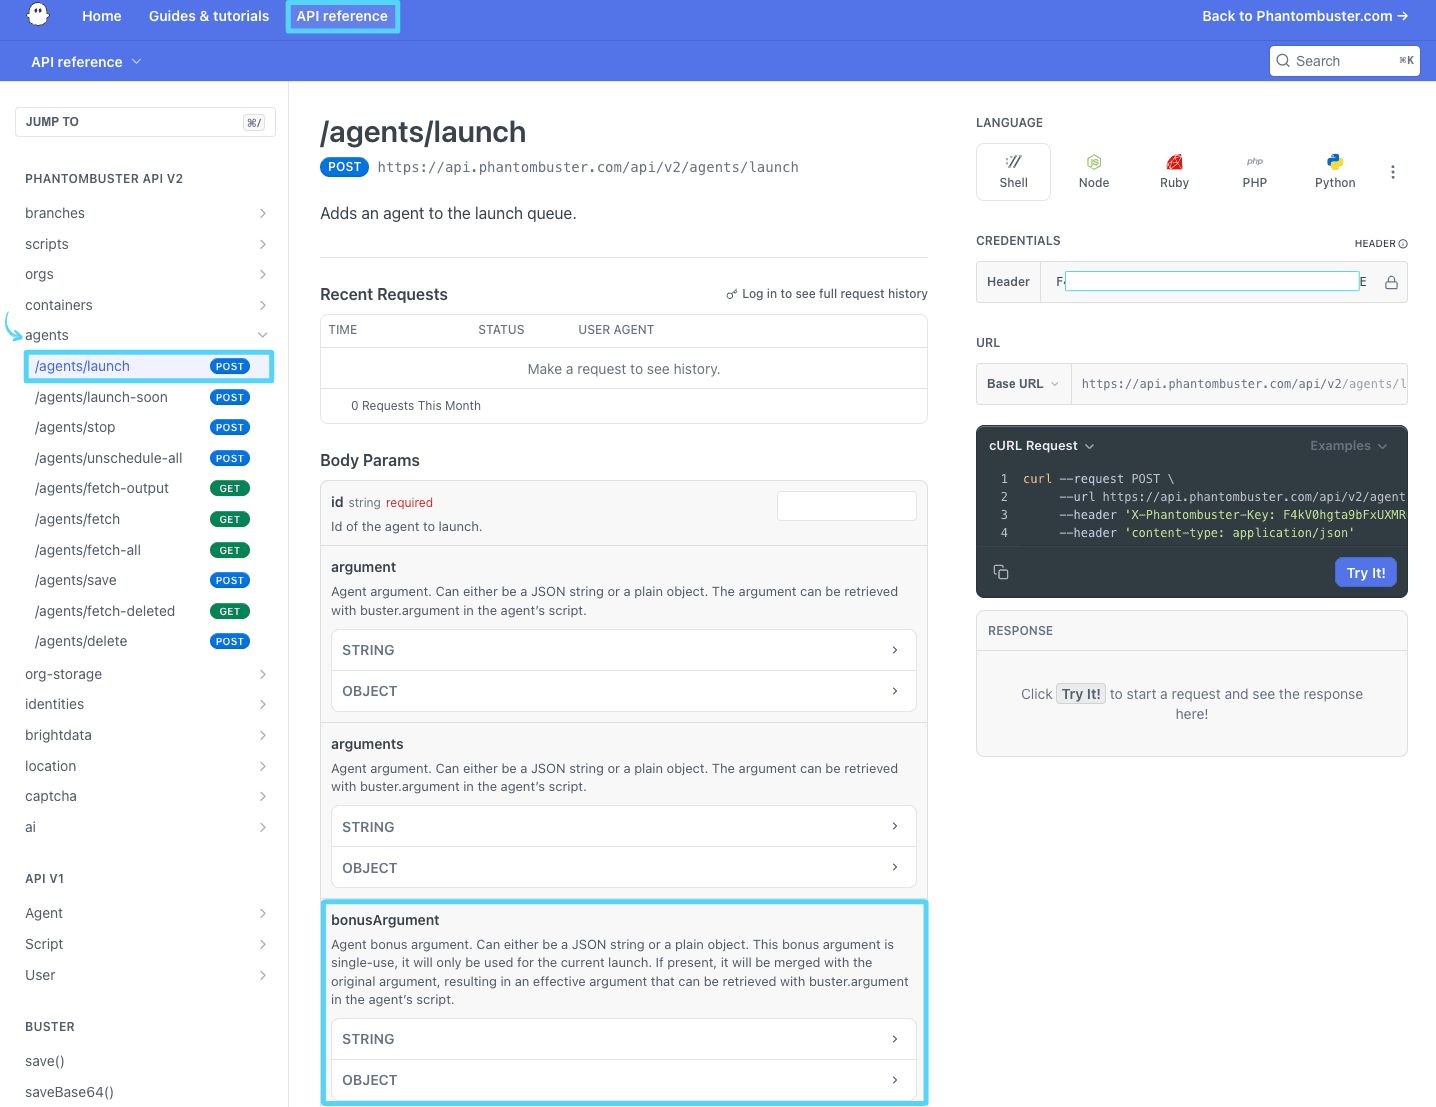Expand the brightdata section

145,735
